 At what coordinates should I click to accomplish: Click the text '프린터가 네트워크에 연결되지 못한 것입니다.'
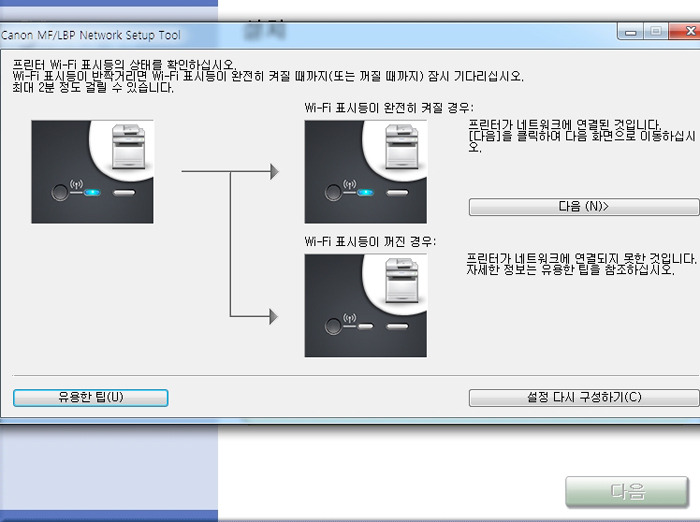[x=582, y=259]
